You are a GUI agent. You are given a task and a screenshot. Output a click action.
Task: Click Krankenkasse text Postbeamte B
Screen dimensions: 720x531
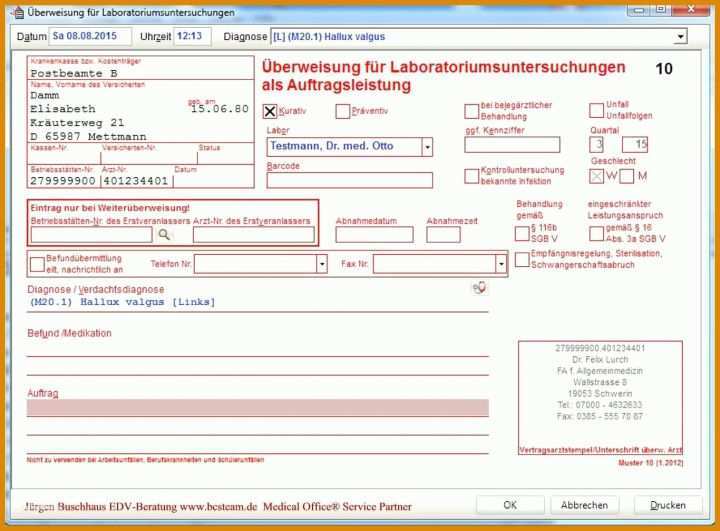coord(74,73)
